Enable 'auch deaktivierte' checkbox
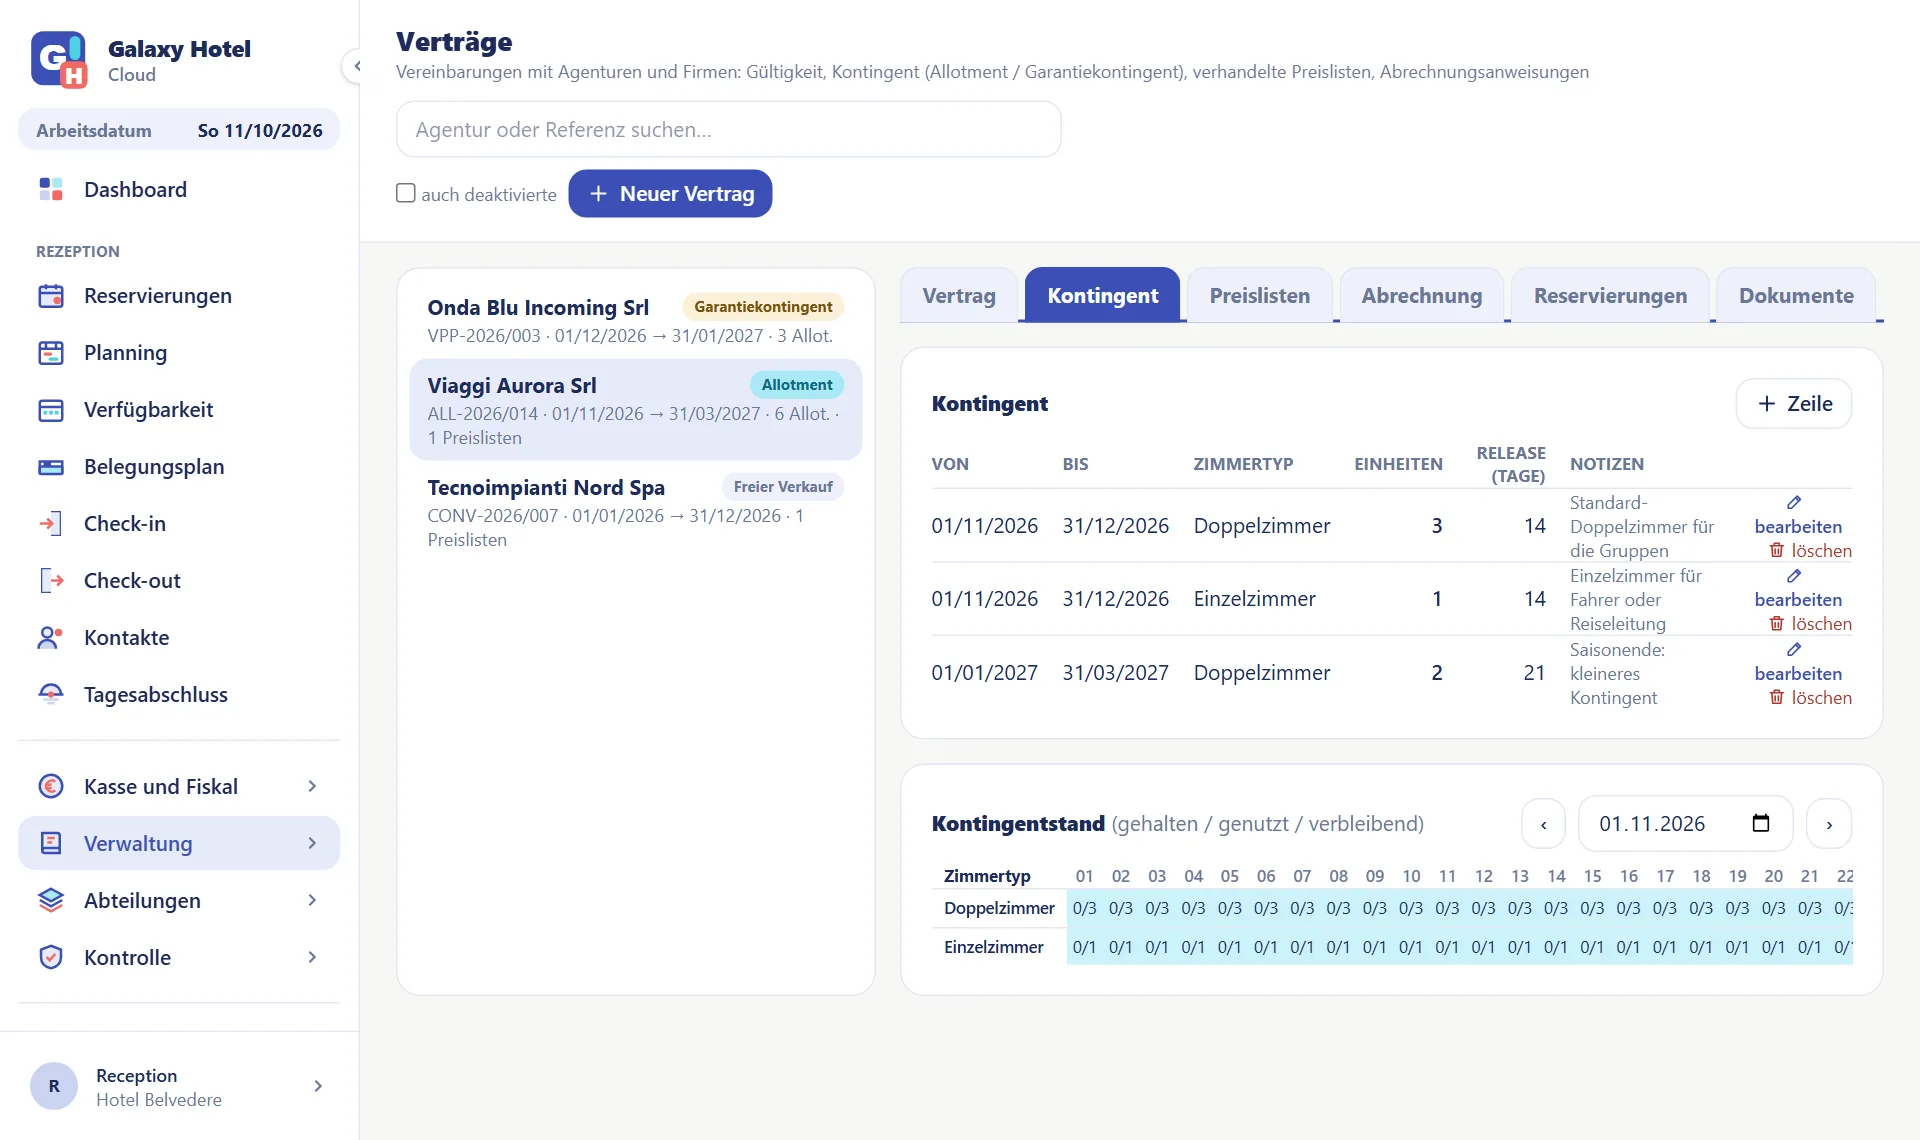This screenshot has height=1140, width=1920. (x=405, y=193)
